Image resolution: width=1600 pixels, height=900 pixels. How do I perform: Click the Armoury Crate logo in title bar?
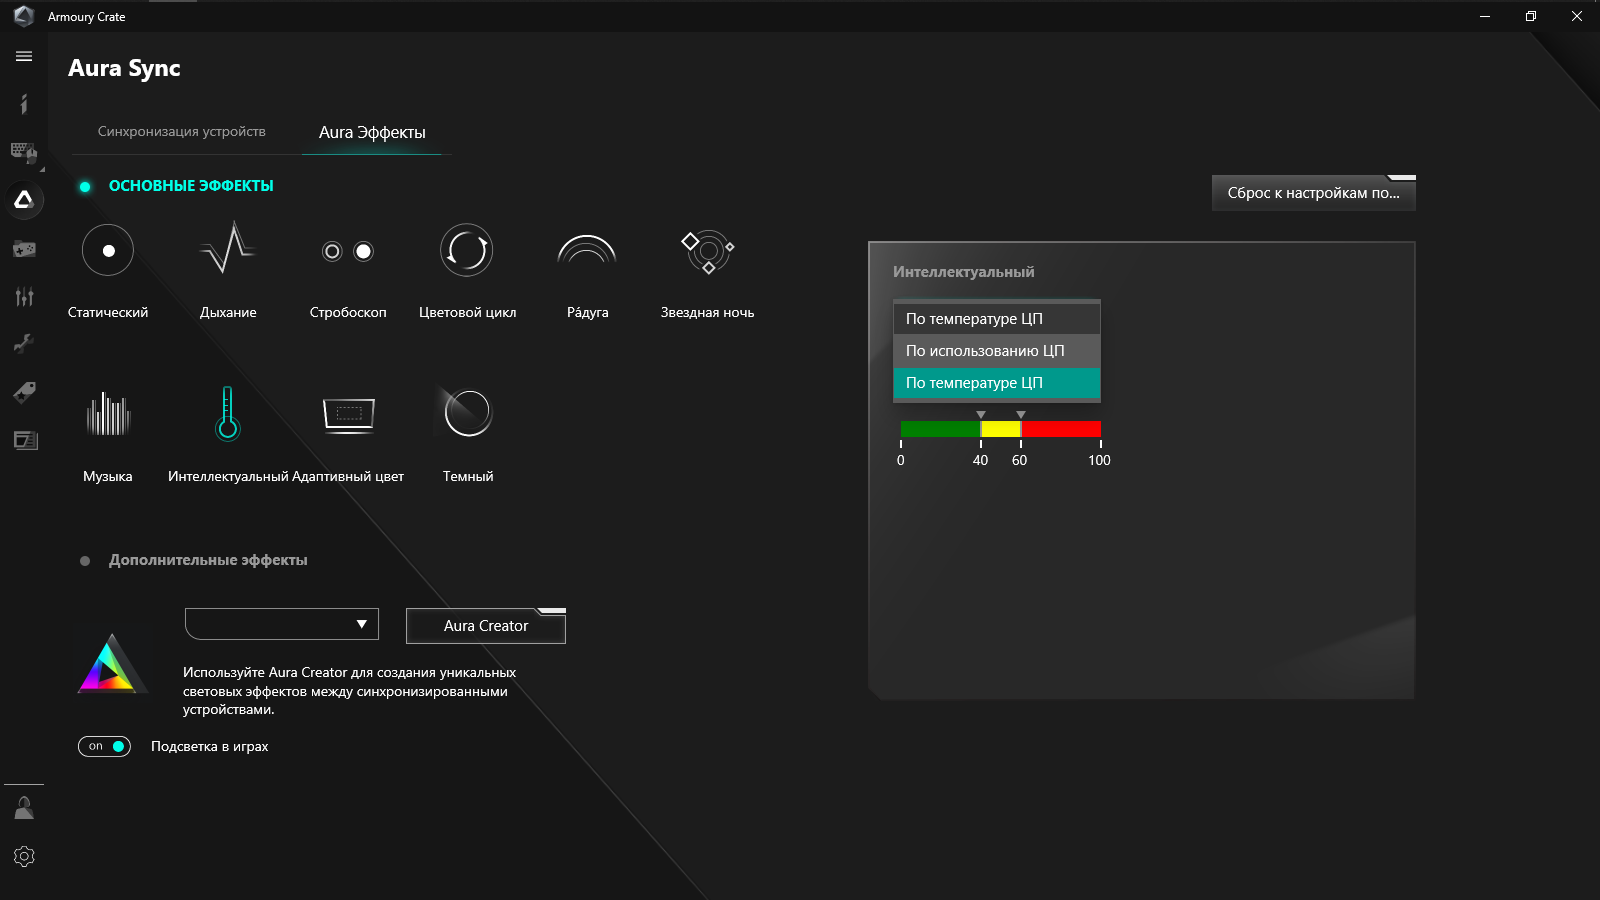(24, 16)
